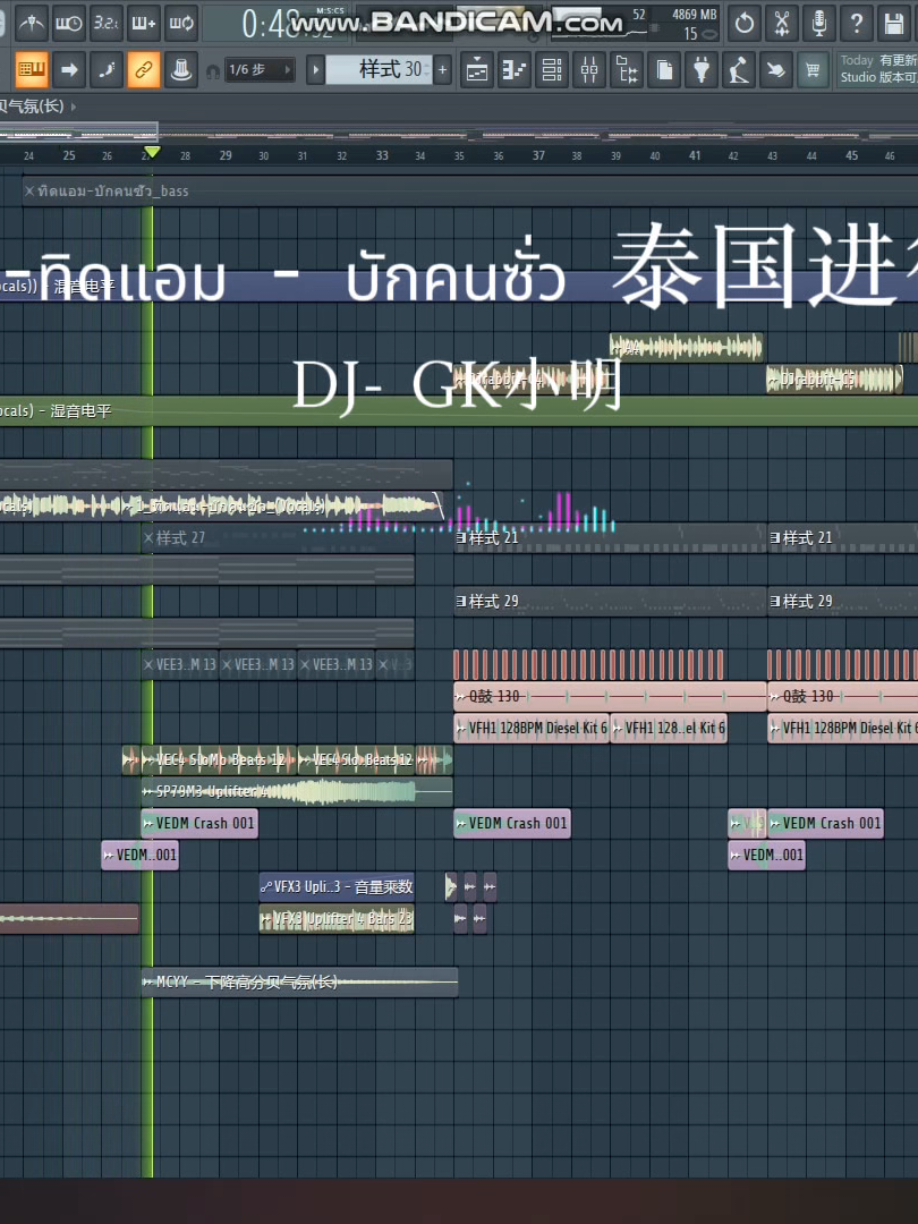
Task: Toggle the orange link chain button
Action: click(x=143, y=70)
